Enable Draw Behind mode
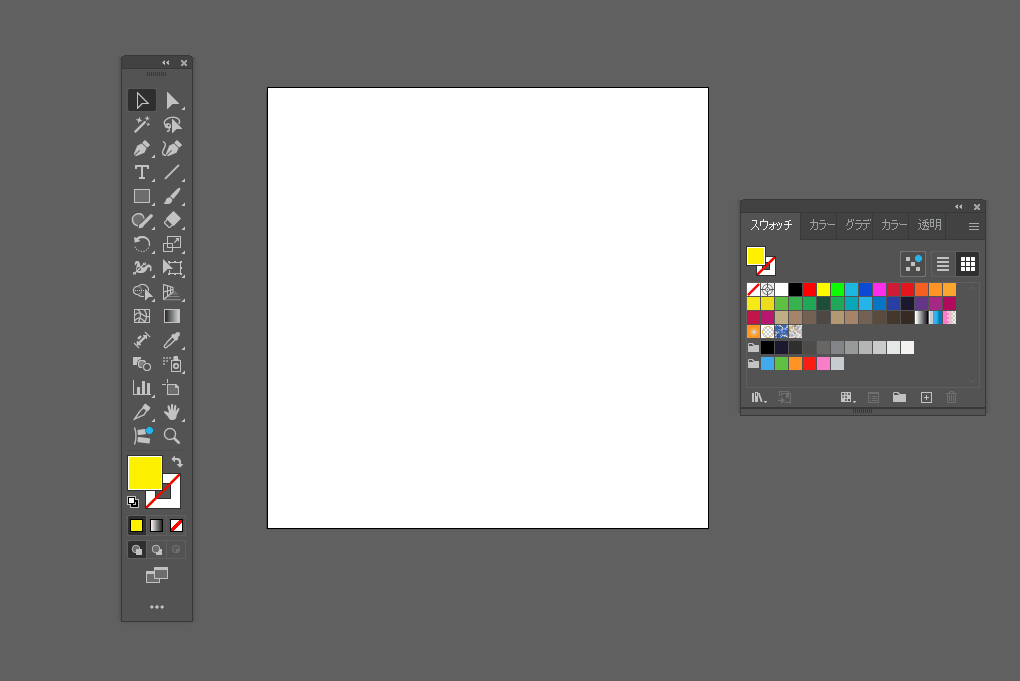This screenshot has width=1020, height=681. tap(157, 550)
